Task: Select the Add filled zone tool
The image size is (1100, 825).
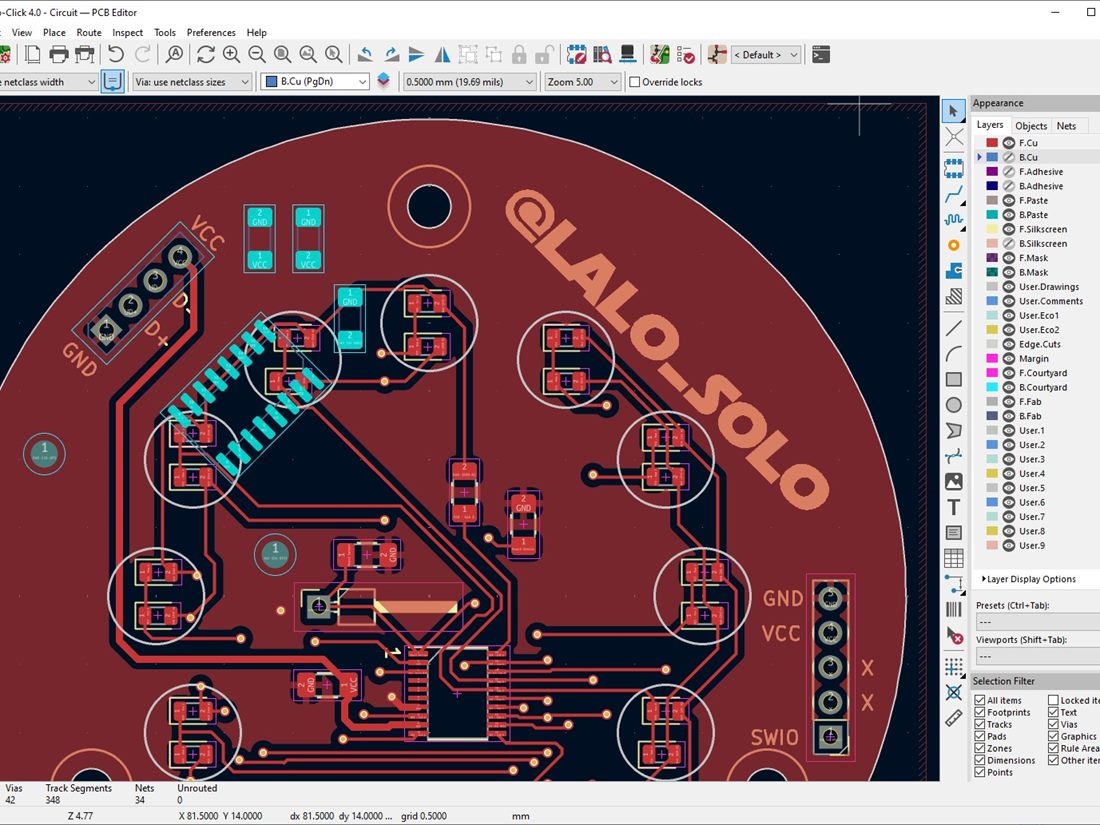Action: [953, 270]
